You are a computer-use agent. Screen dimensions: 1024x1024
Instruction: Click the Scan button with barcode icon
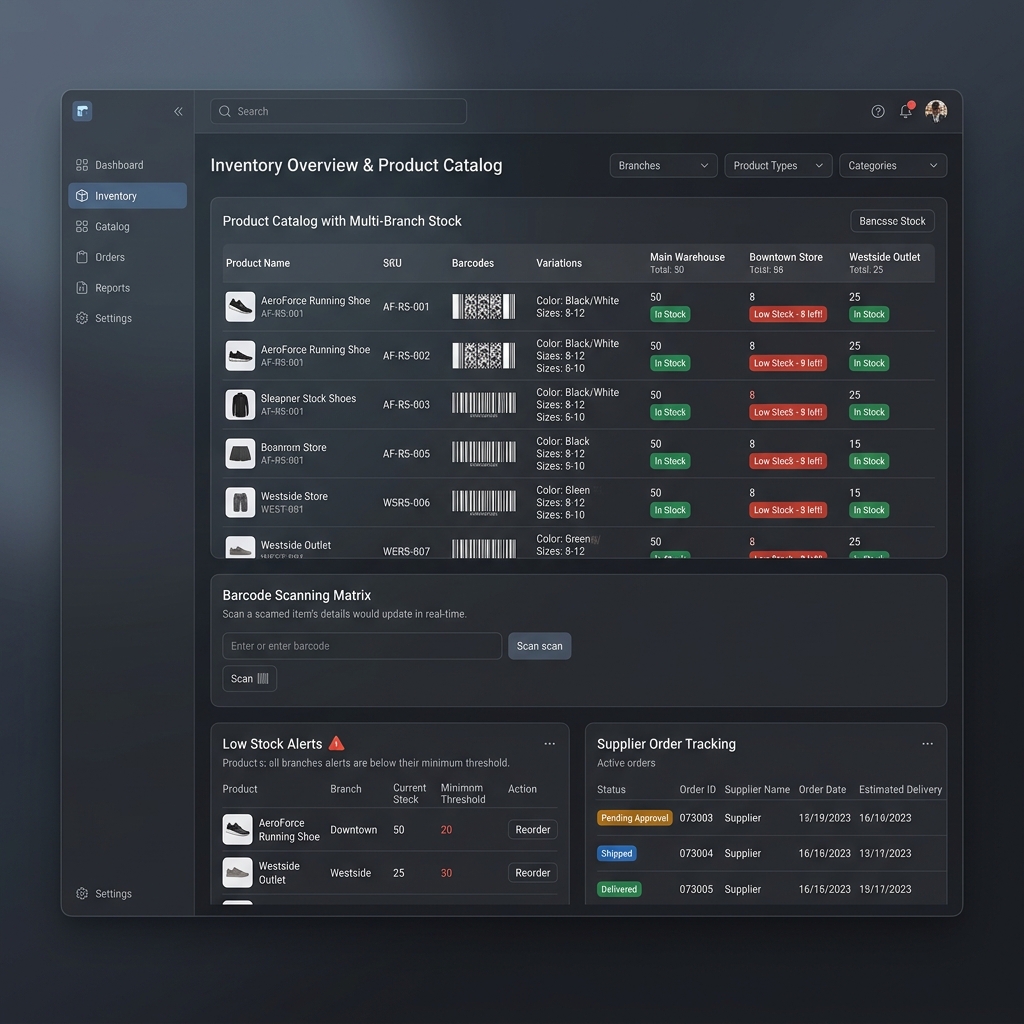(249, 679)
